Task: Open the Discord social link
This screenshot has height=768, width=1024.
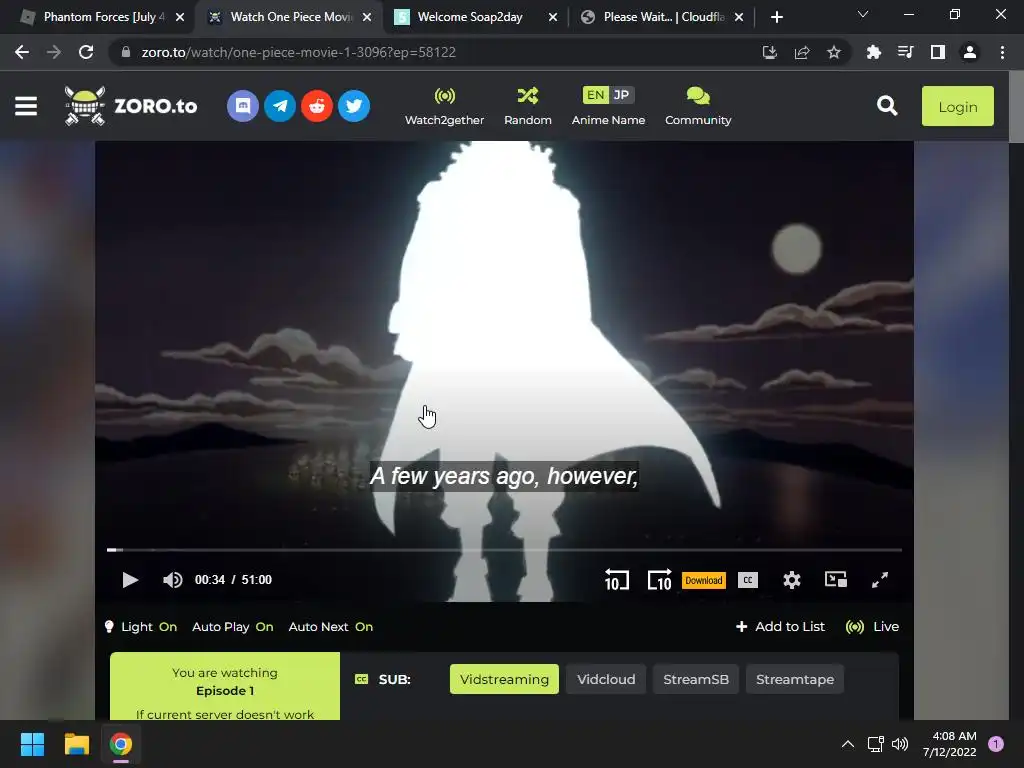Action: pos(243,106)
